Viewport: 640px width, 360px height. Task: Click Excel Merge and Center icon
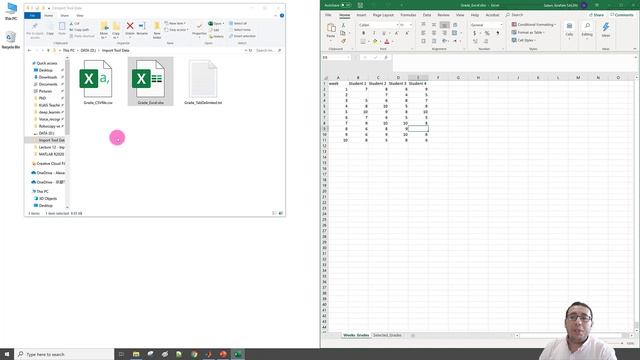(455, 33)
